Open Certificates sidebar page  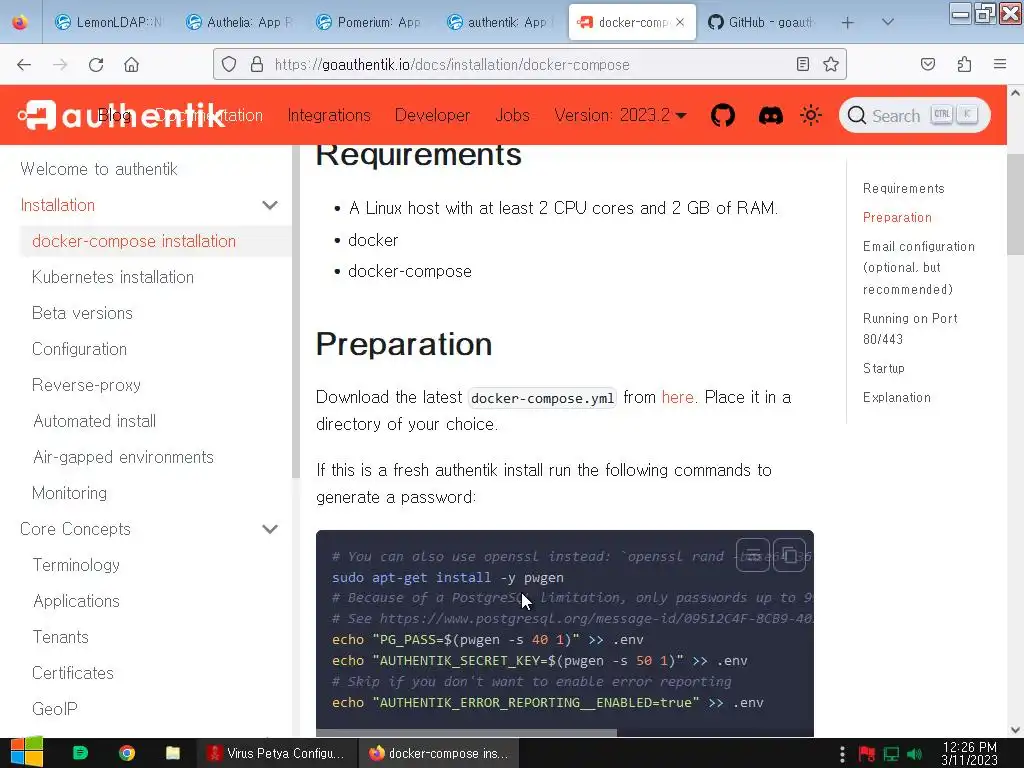(x=72, y=673)
